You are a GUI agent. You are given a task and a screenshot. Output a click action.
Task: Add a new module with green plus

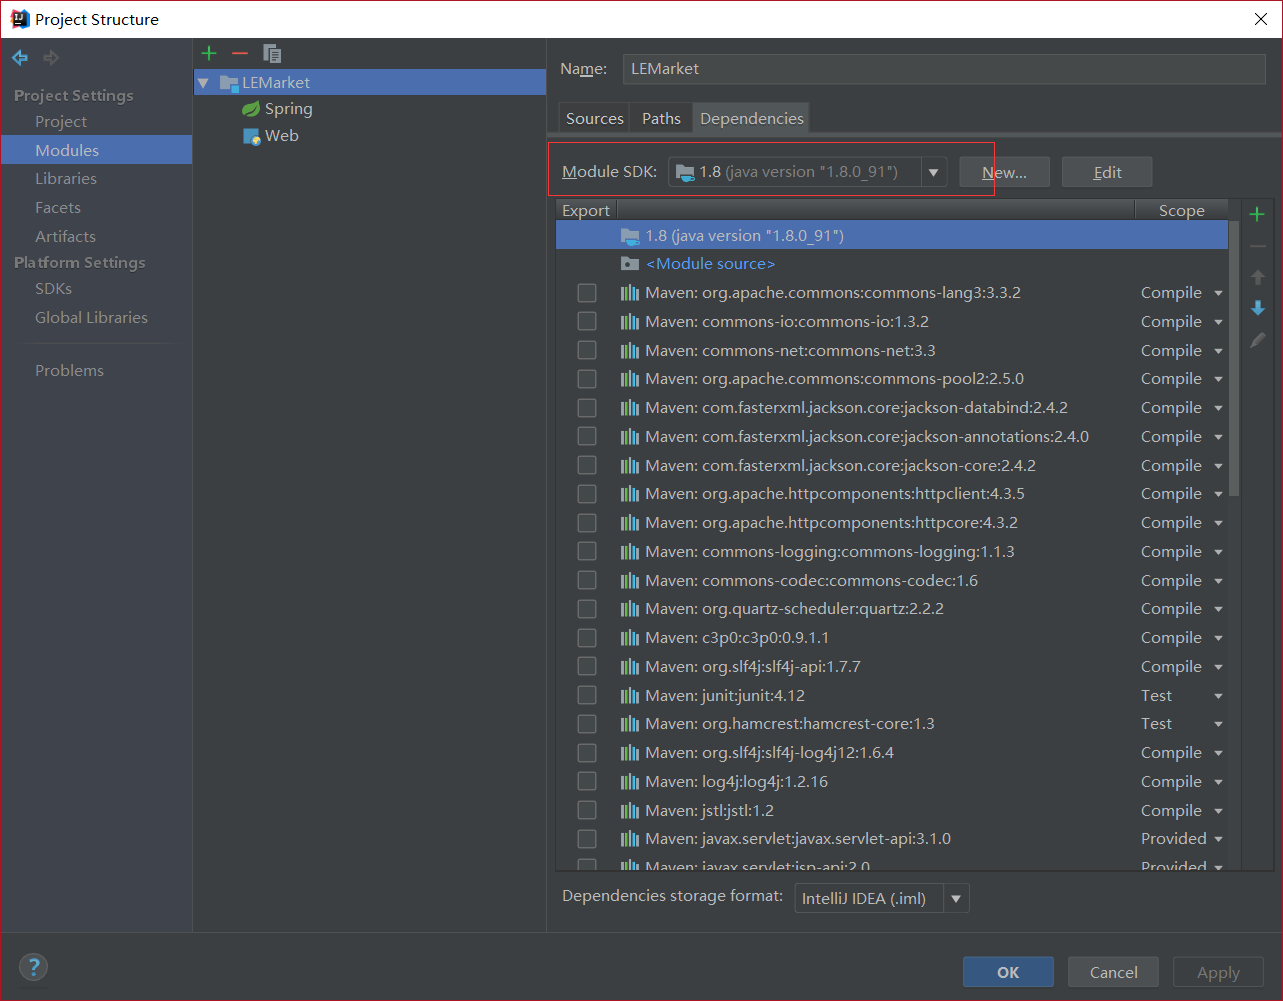pyautogui.click(x=208, y=53)
